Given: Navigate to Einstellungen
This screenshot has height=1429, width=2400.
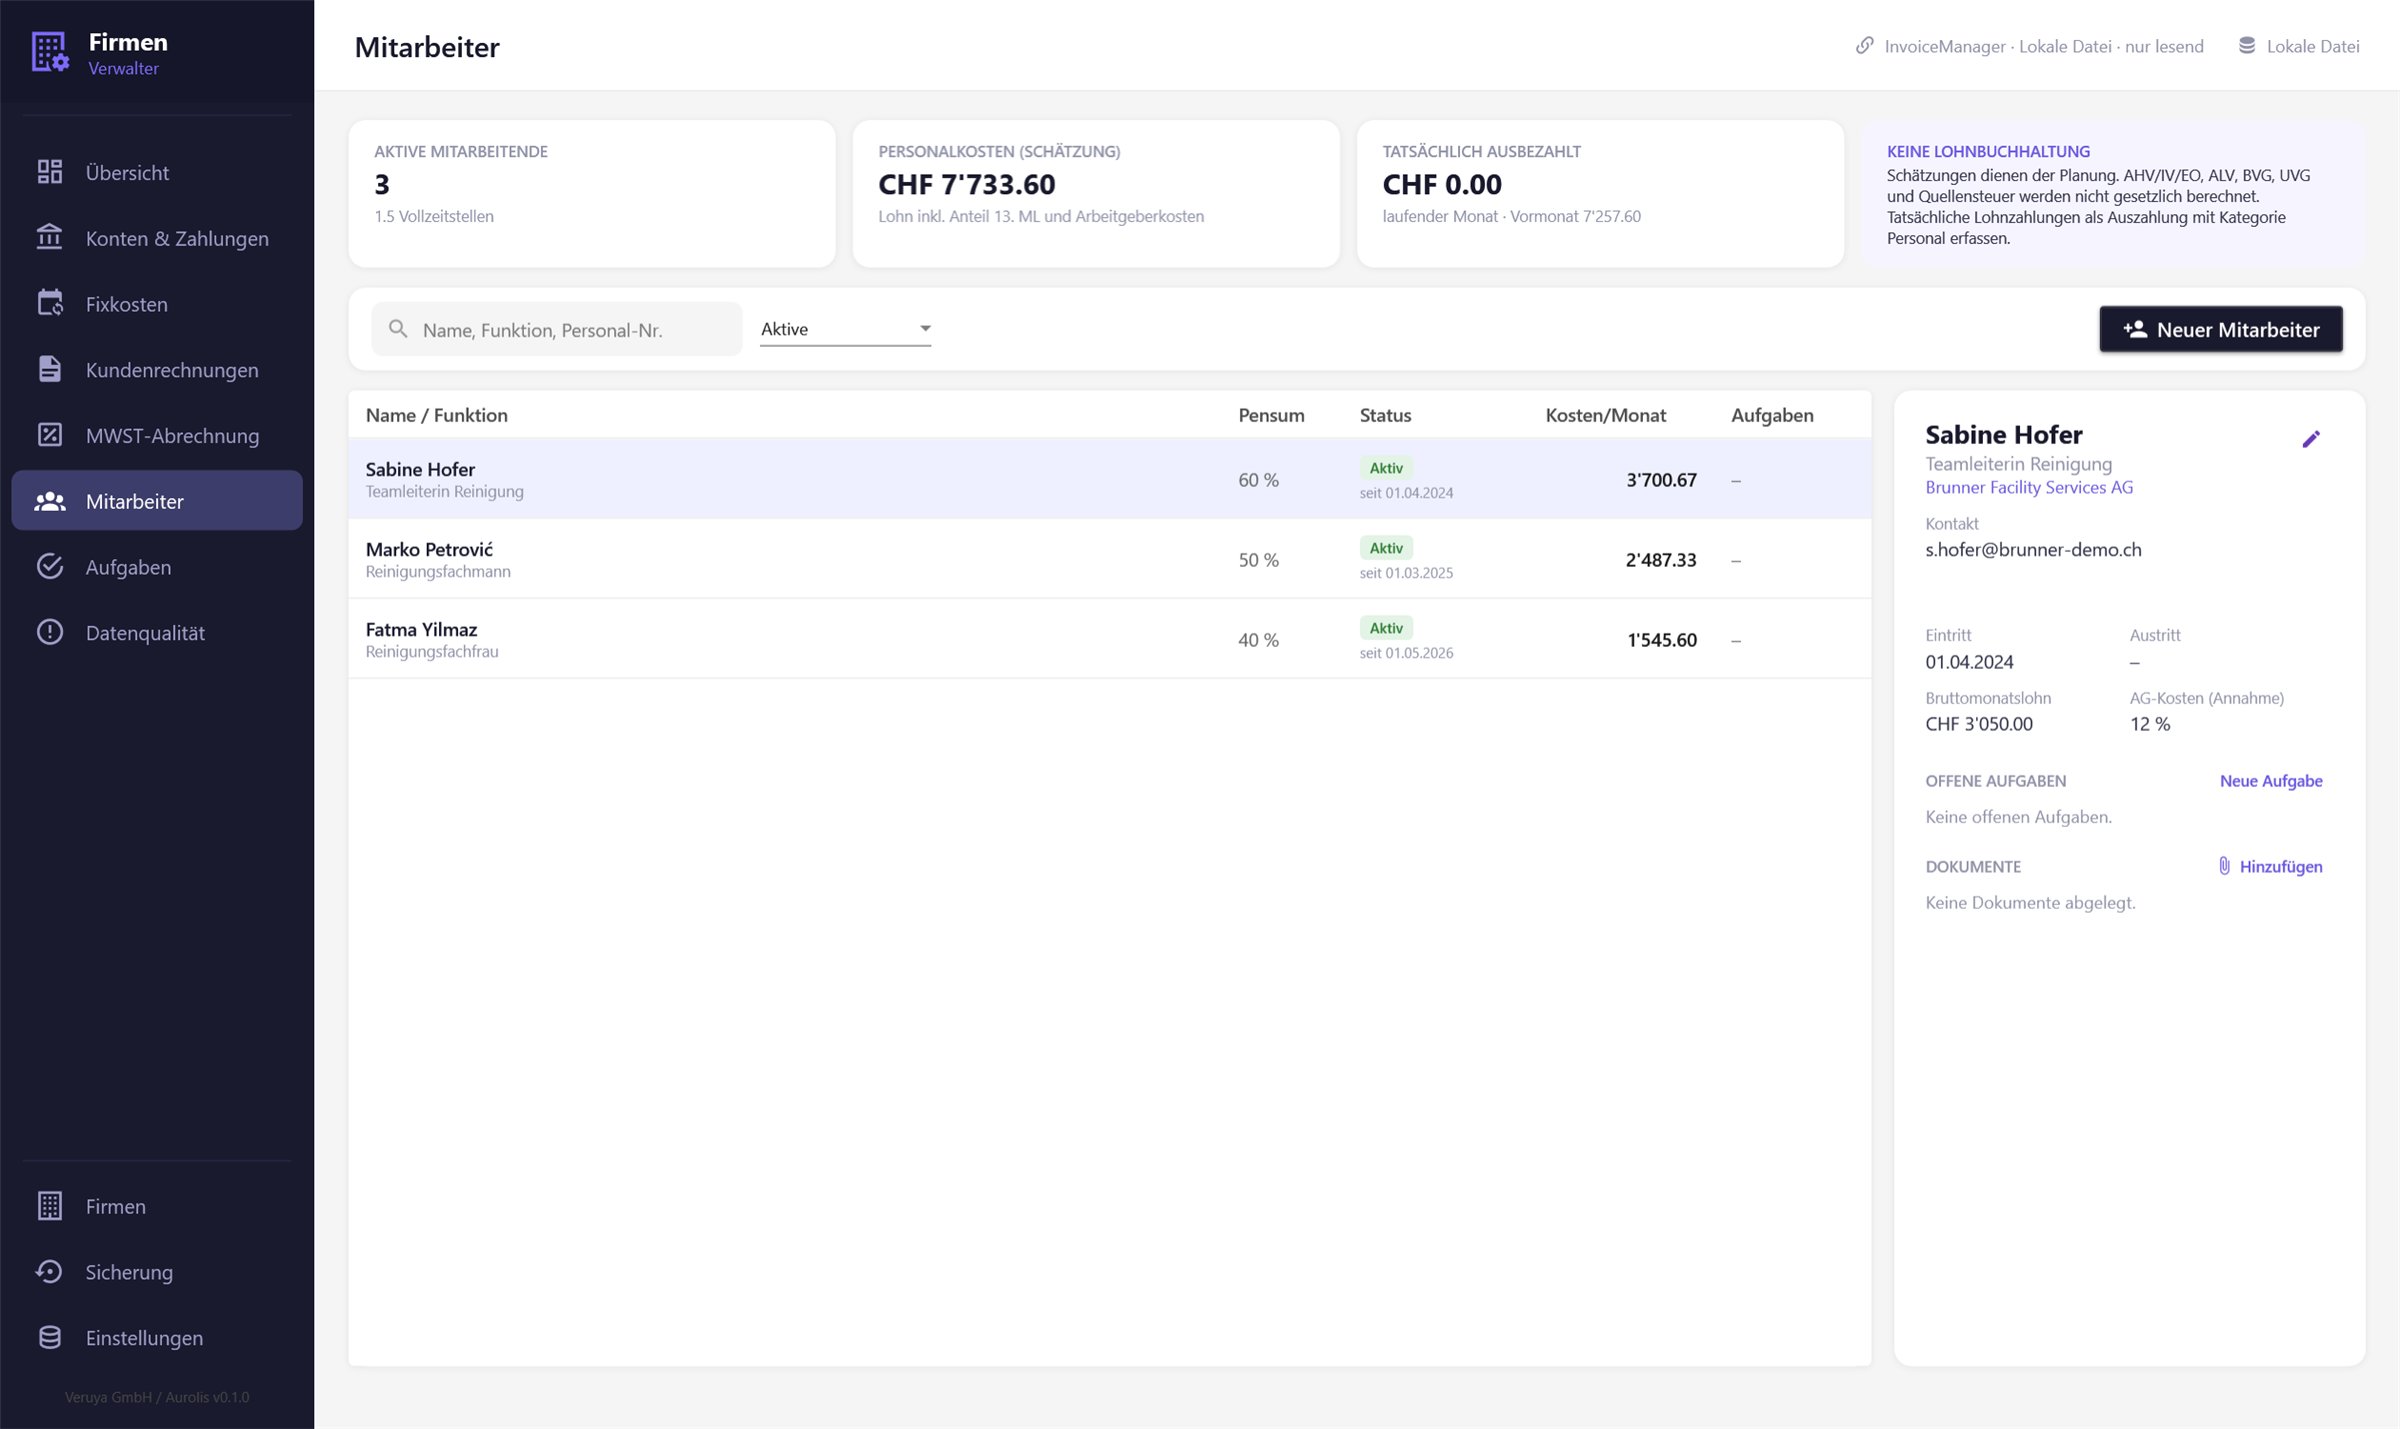Looking at the screenshot, I should point(157,1338).
